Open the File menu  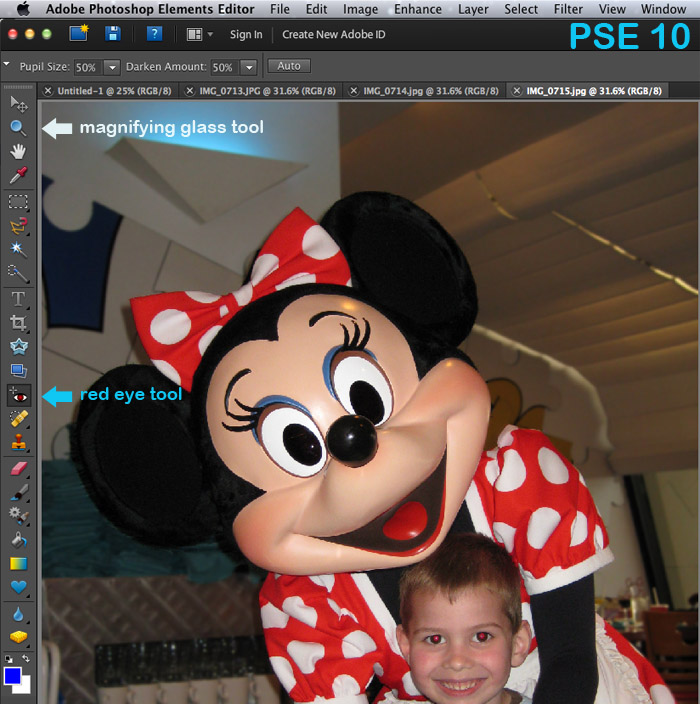[x=280, y=9]
